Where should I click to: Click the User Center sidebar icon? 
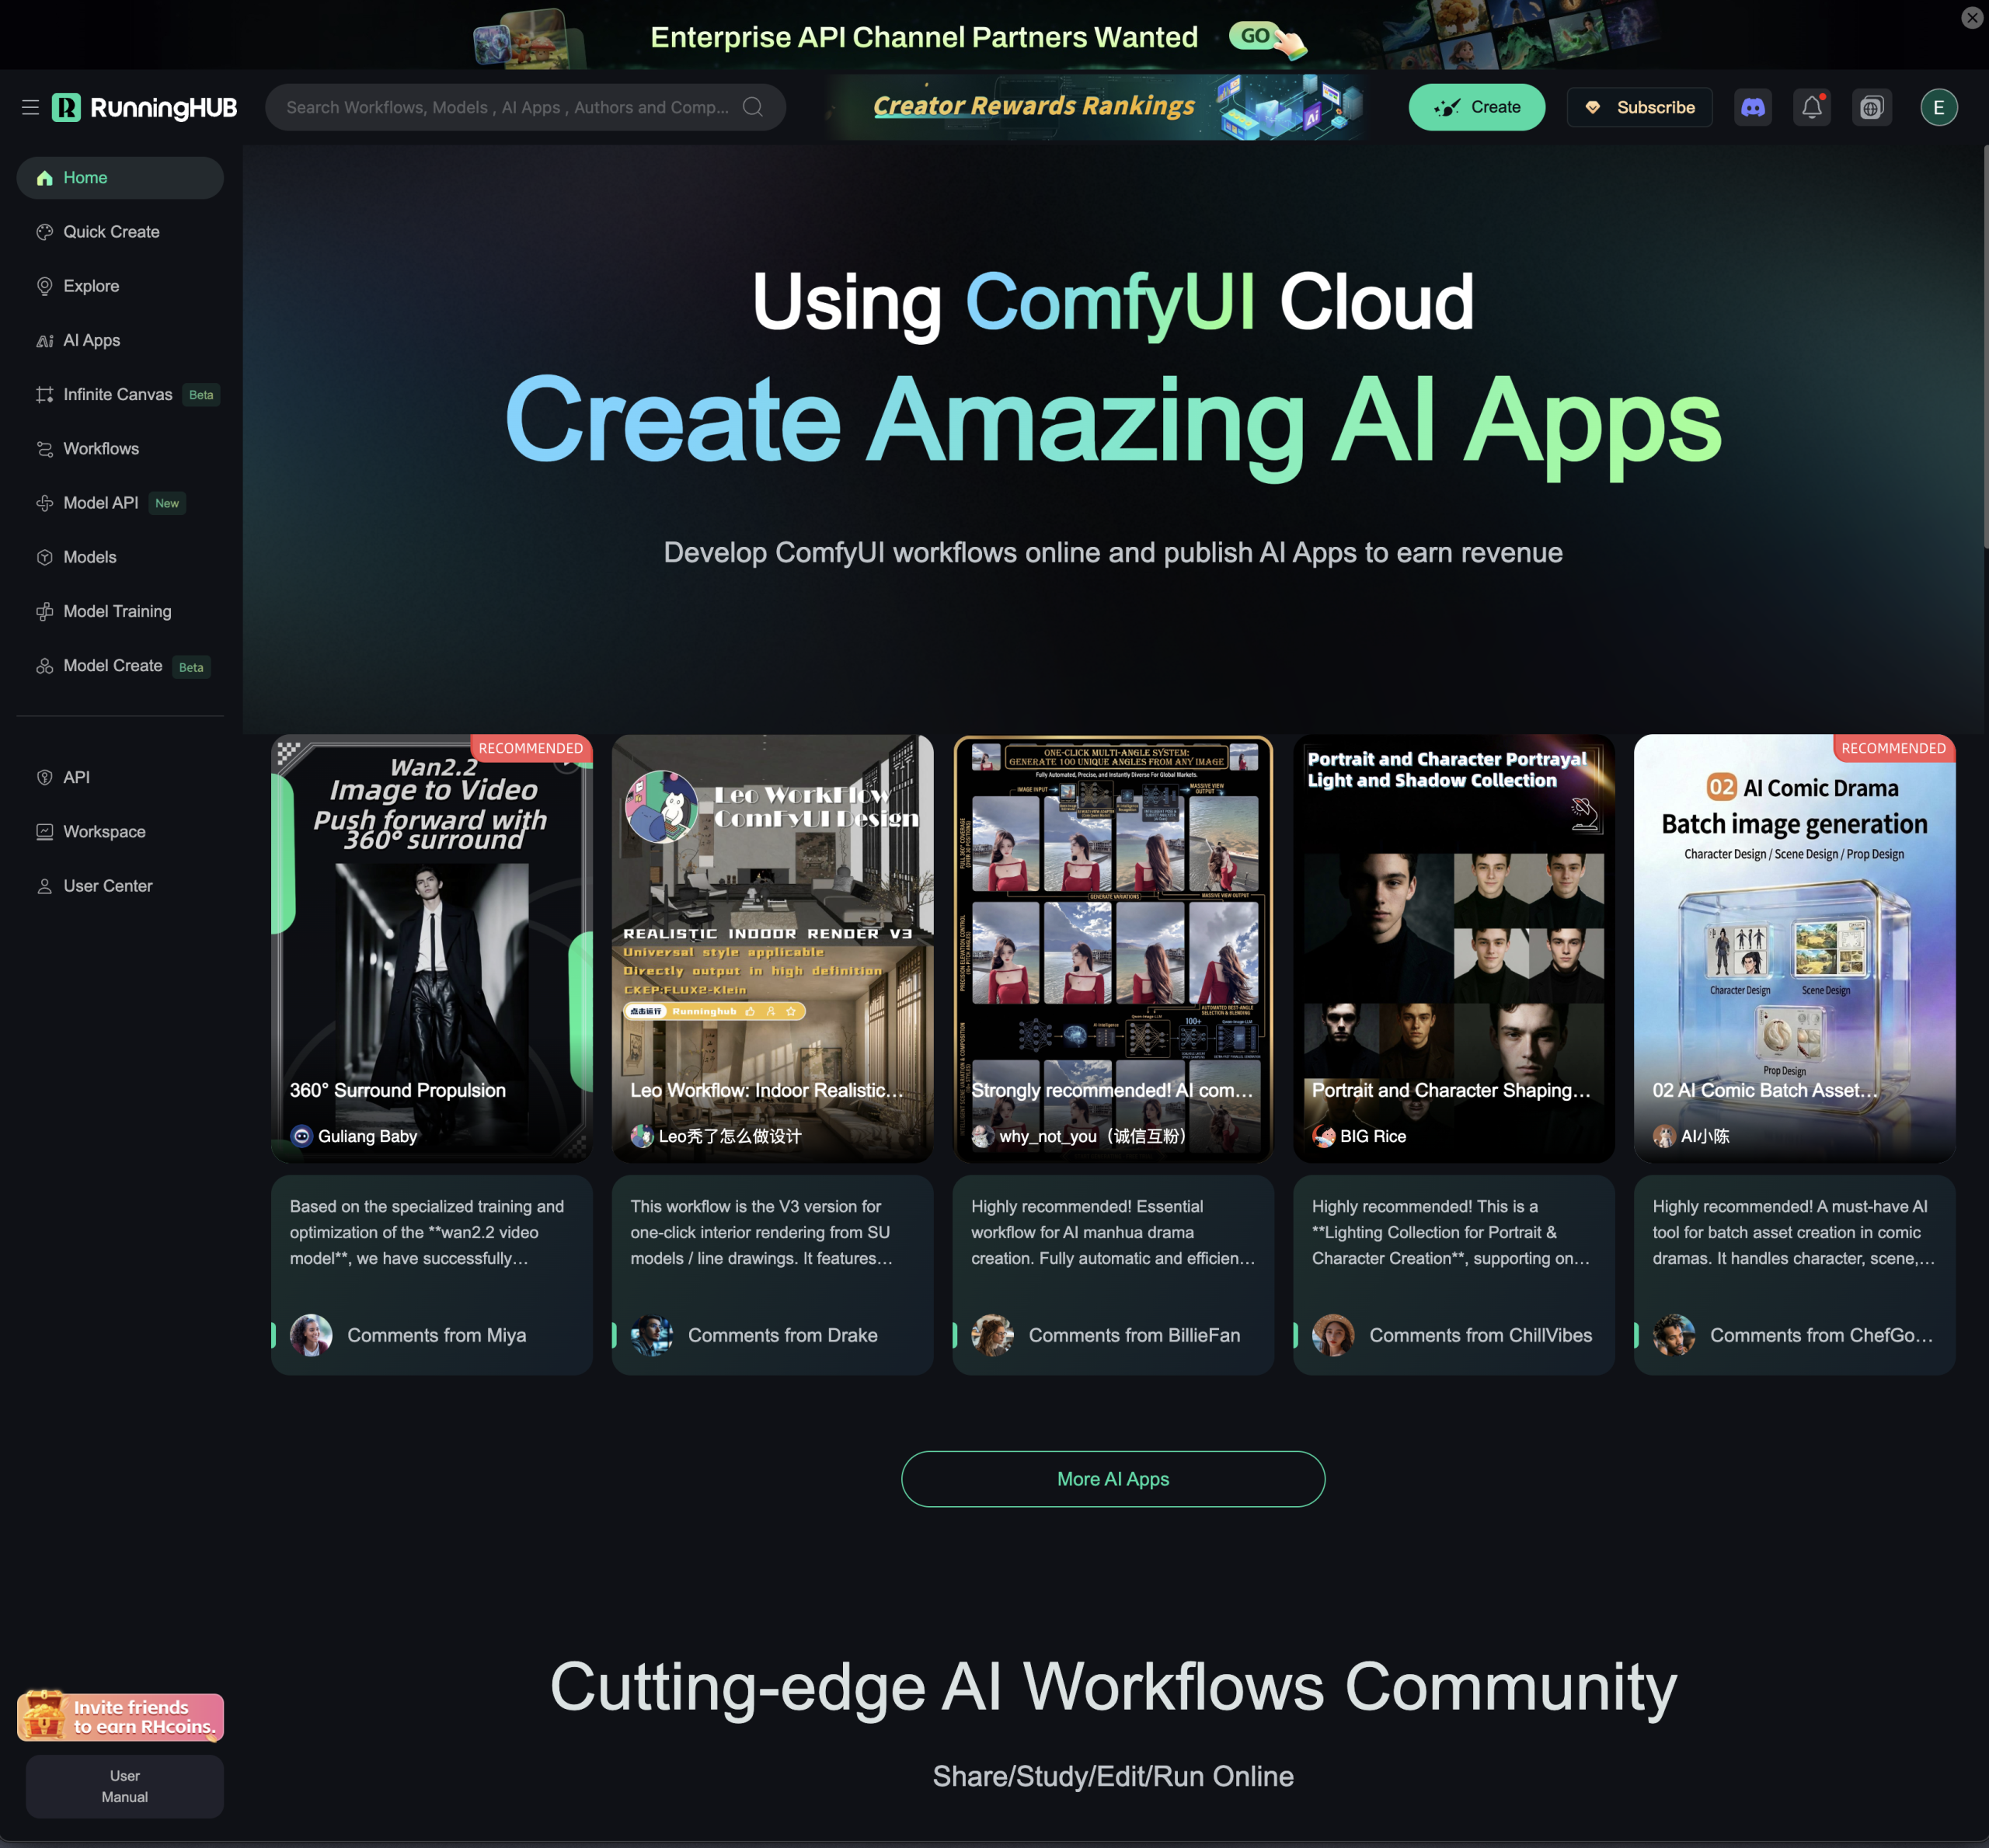44,886
